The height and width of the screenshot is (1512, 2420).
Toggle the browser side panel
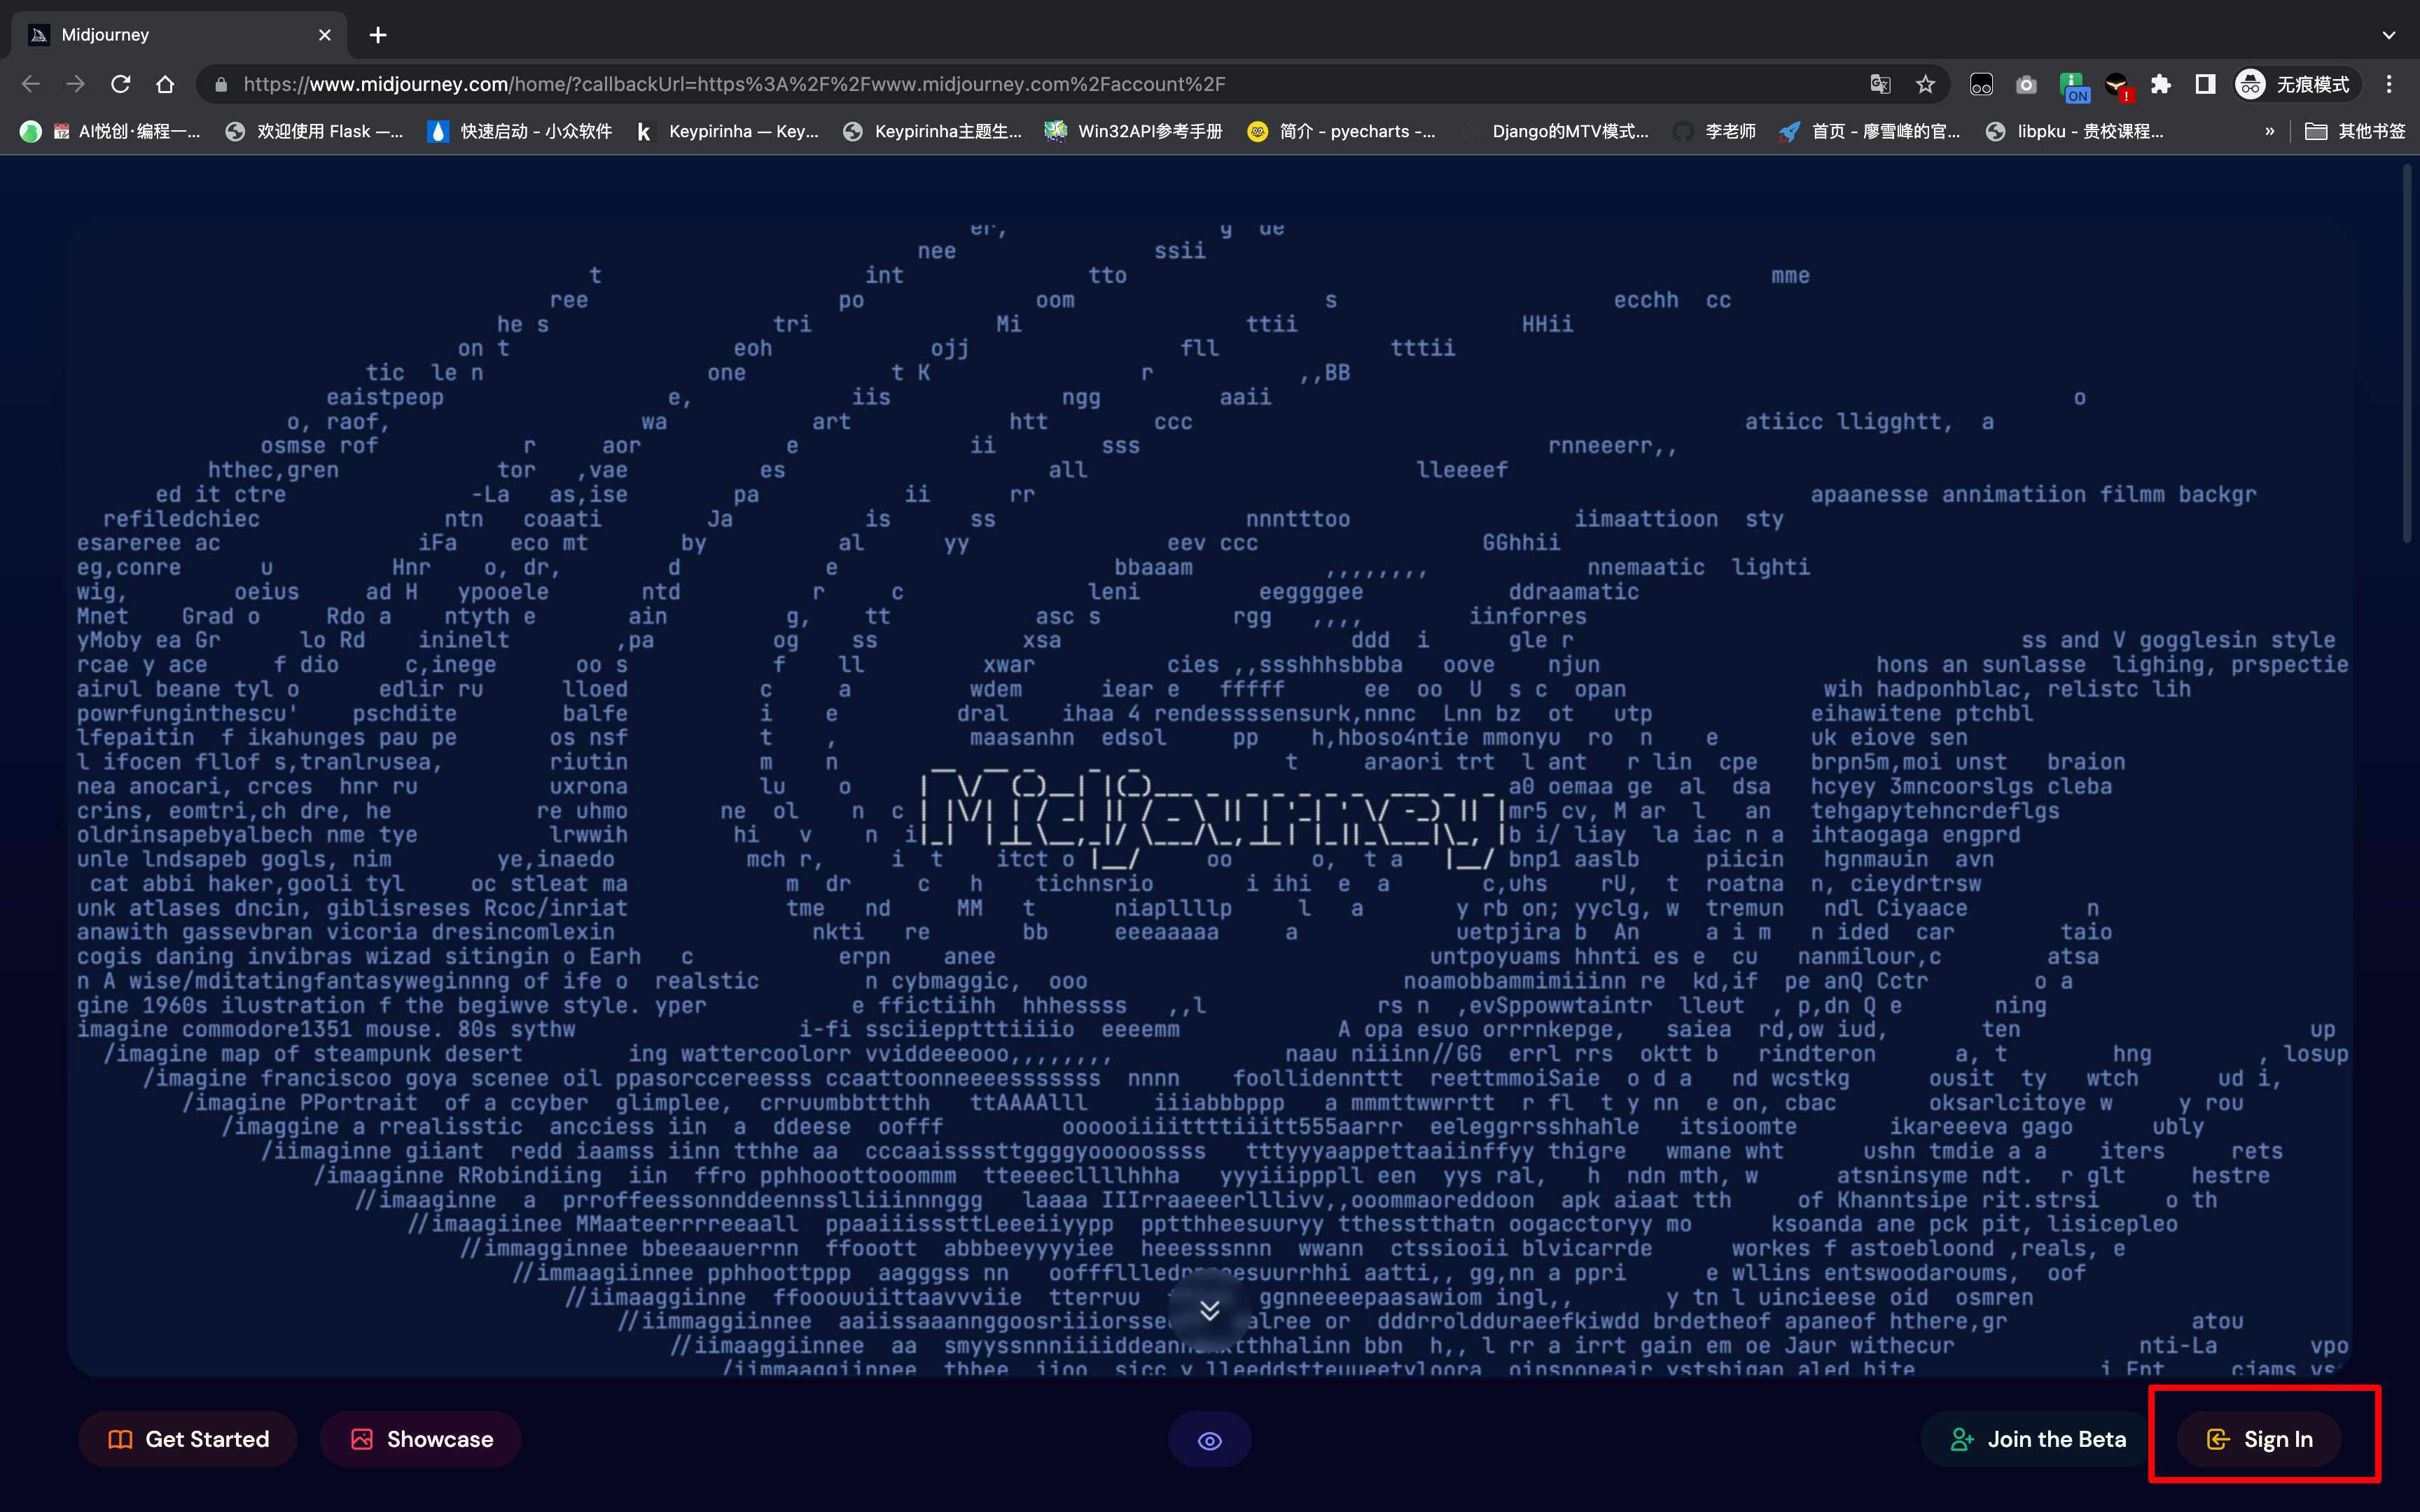click(2205, 84)
